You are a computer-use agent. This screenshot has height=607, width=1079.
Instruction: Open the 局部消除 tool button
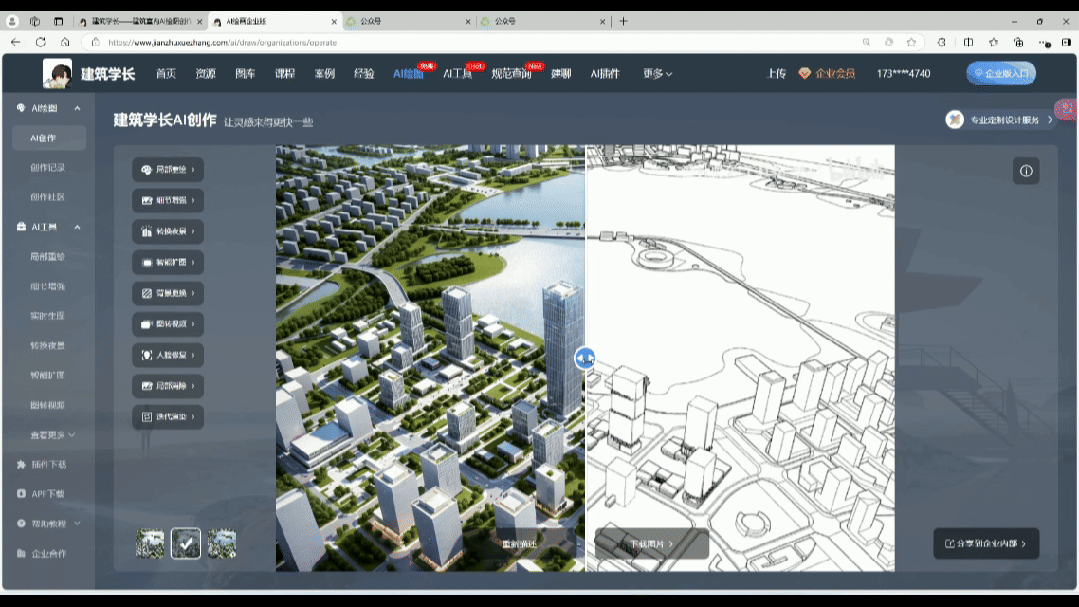[168, 386]
